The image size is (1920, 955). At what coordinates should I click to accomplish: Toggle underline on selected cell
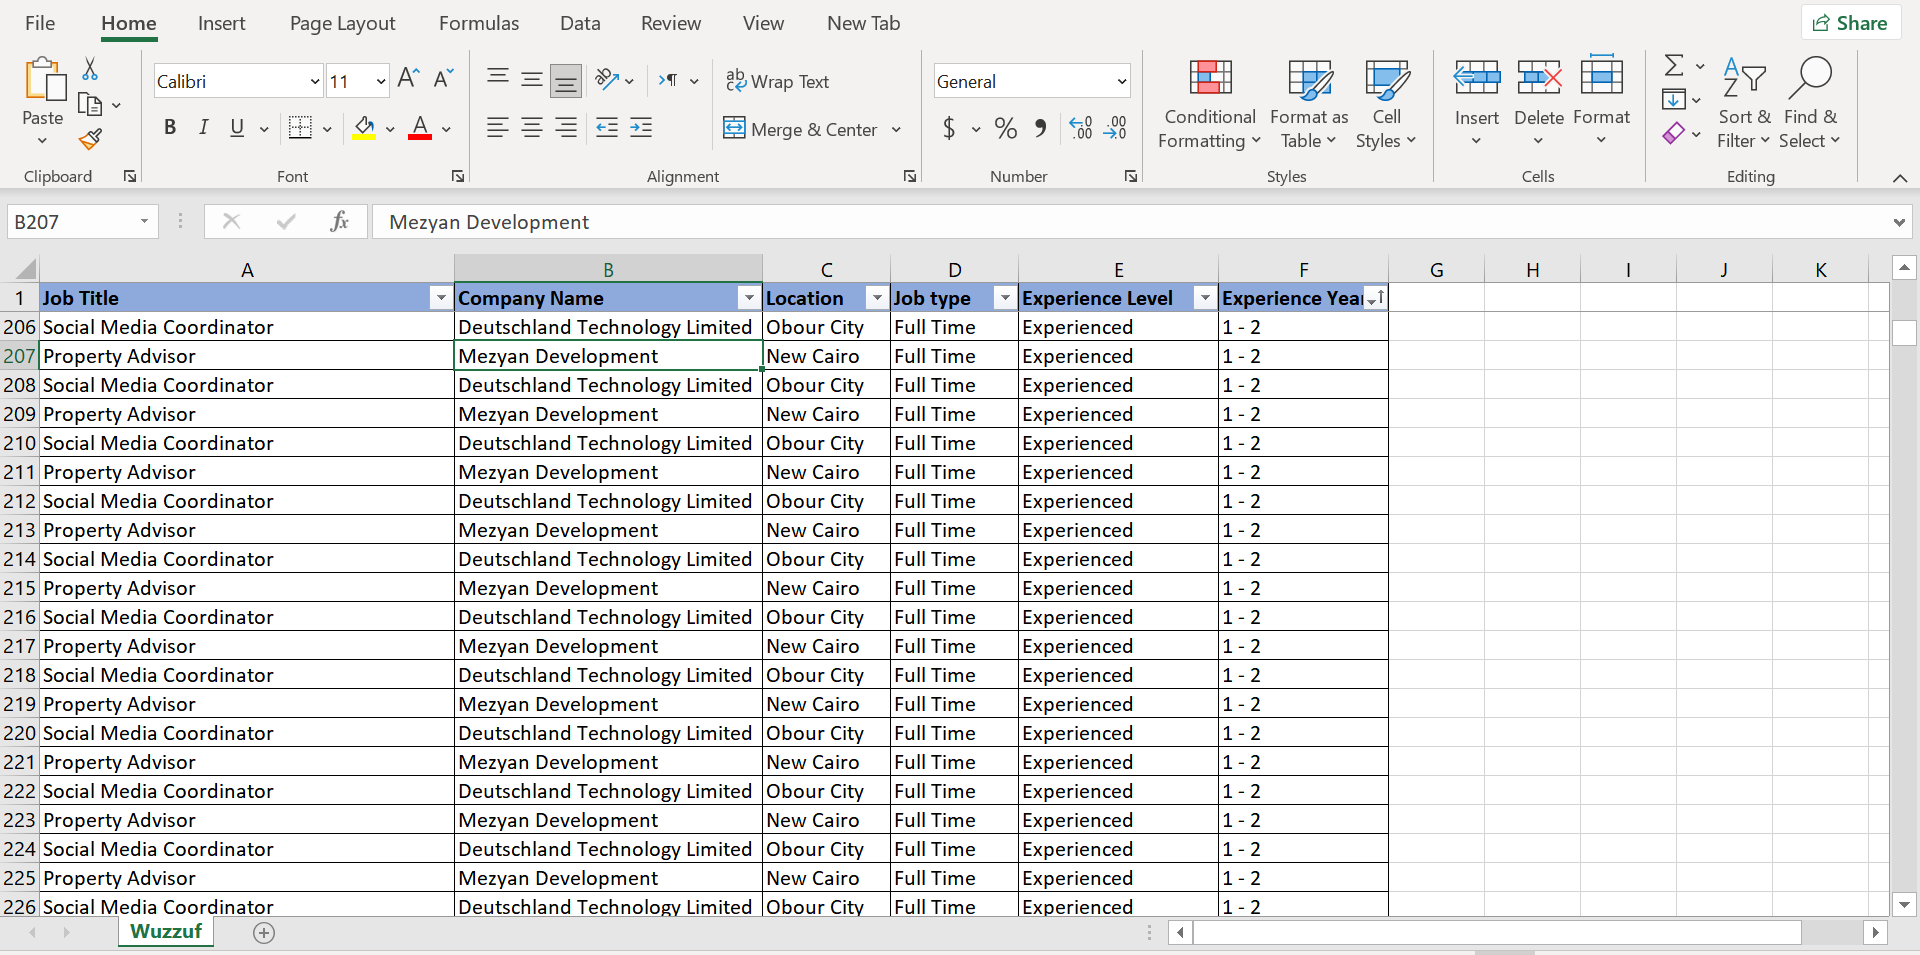click(236, 128)
